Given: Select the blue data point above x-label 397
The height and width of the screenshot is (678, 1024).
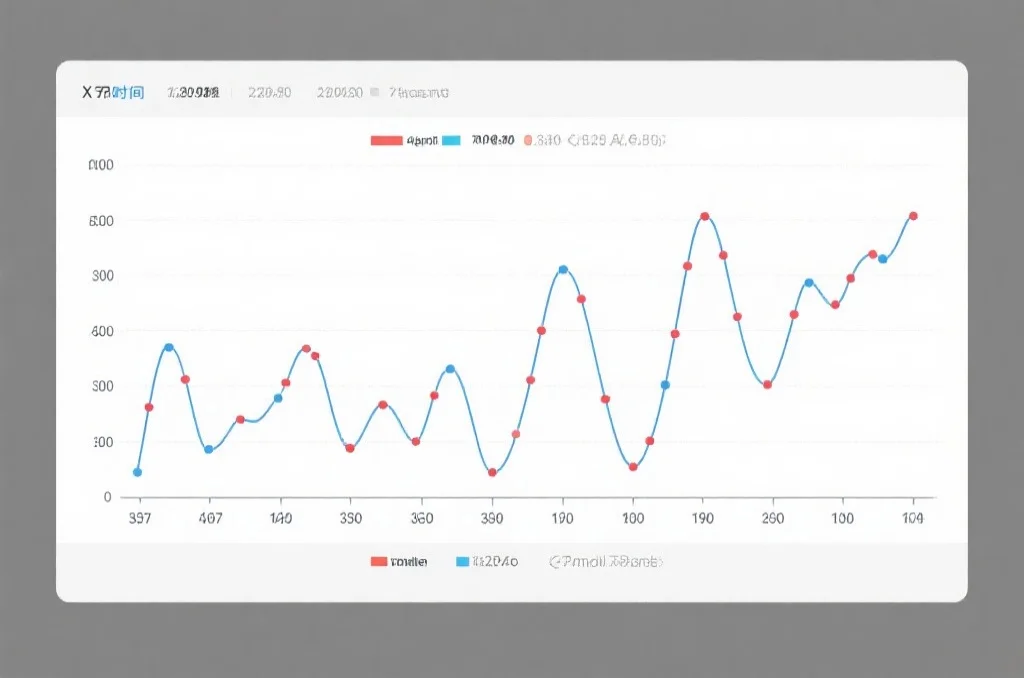Looking at the screenshot, I should coord(137,472).
